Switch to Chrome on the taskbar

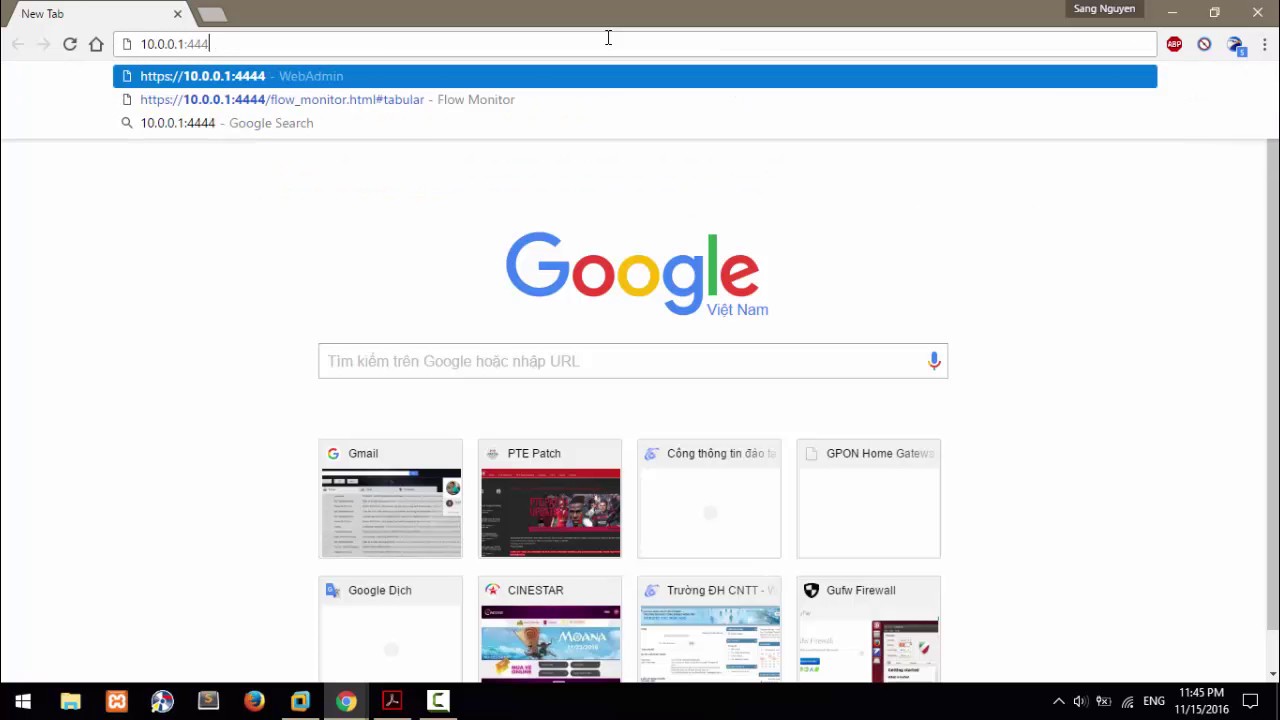pyautogui.click(x=346, y=701)
